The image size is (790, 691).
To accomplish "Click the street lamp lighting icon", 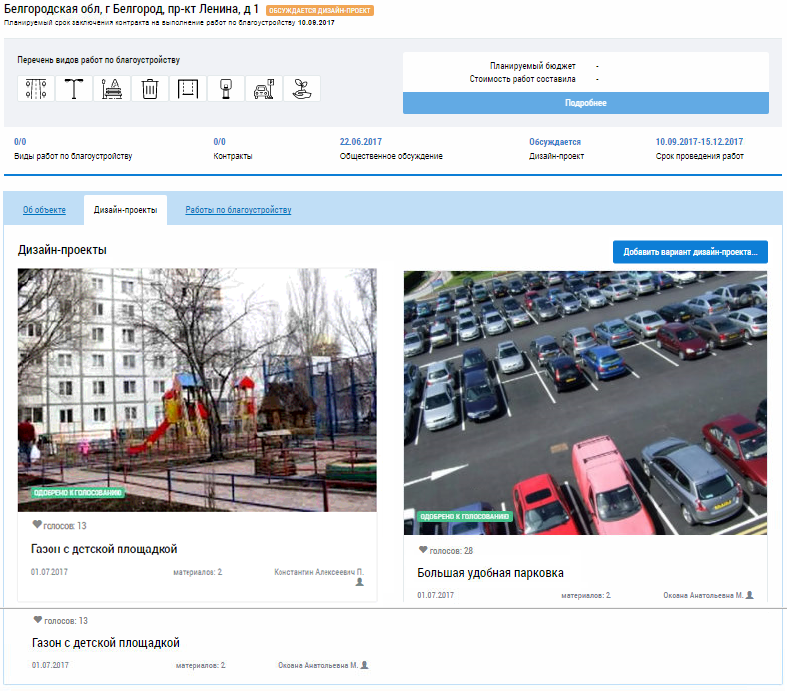I will (74, 89).
